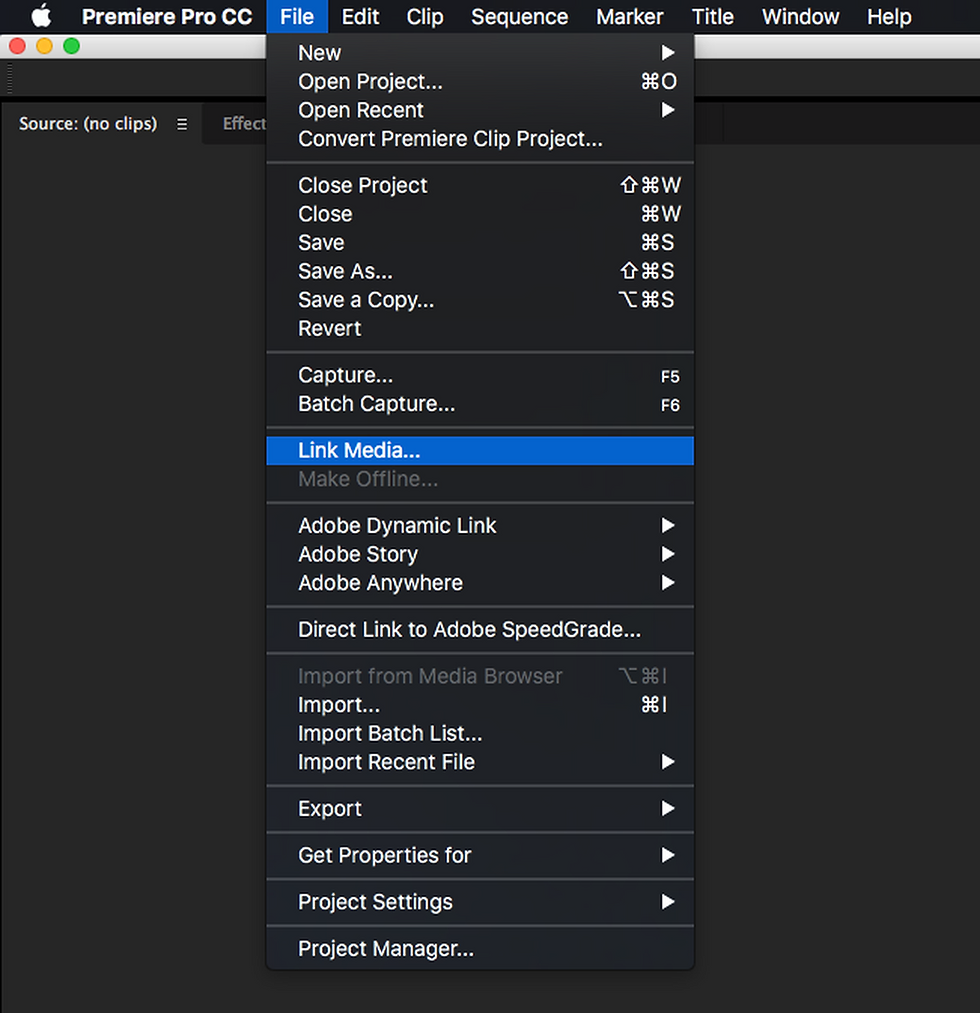Open the Title menu
This screenshot has width=980, height=1013.
712,16
